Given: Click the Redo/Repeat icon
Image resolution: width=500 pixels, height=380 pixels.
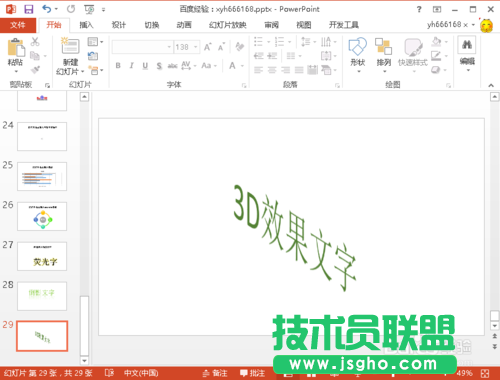Looking at the screenshot, I should [x=71, y=9].
